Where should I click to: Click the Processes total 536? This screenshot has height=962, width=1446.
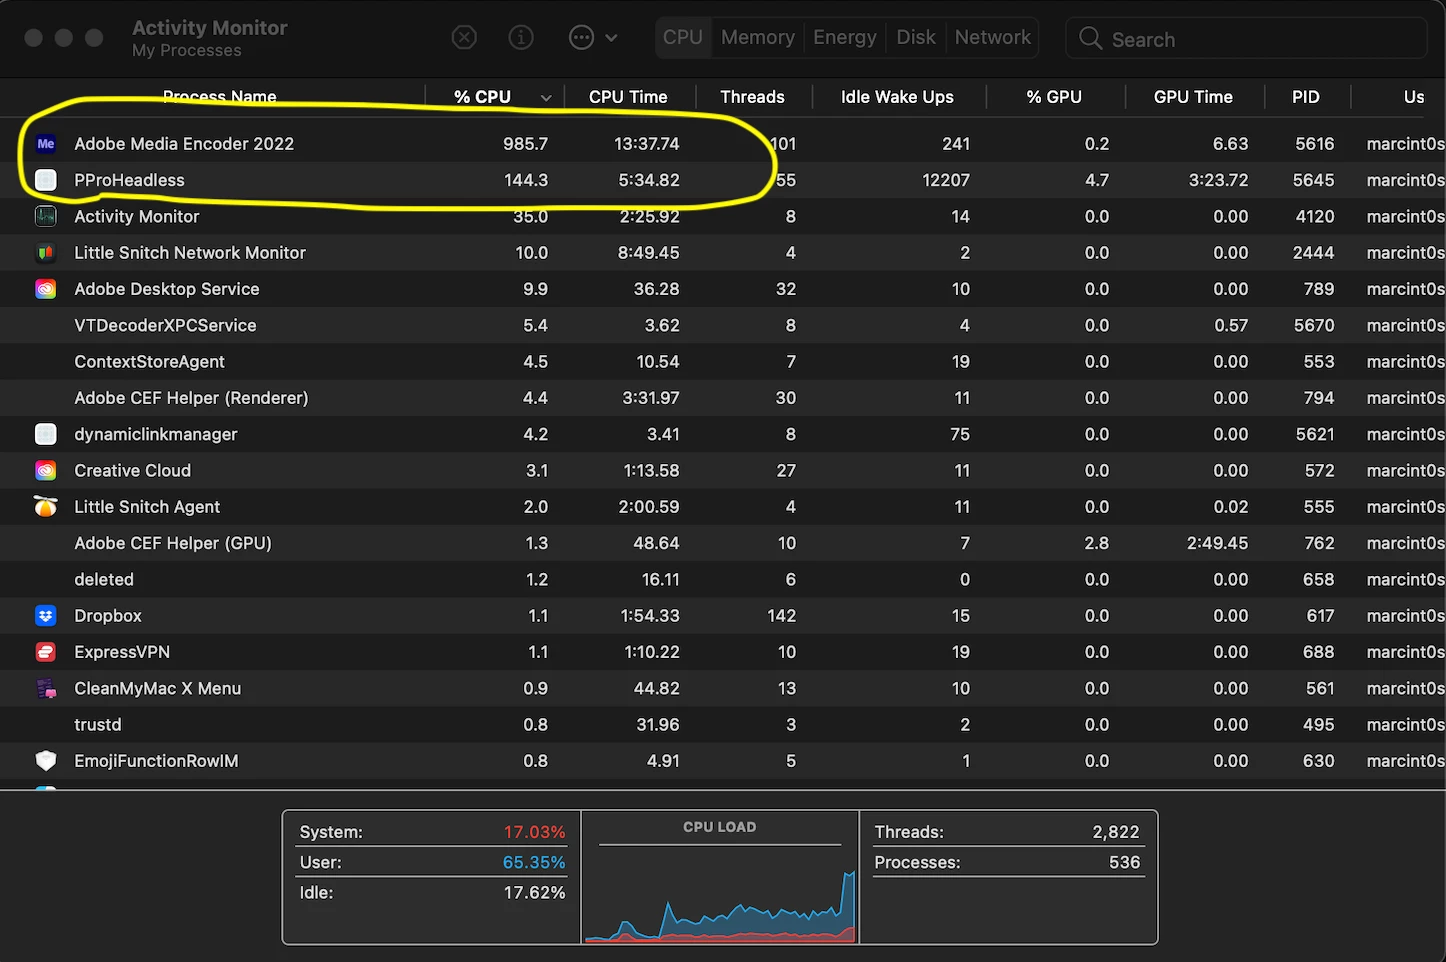pyautogui.click(x=1124, y=862)
